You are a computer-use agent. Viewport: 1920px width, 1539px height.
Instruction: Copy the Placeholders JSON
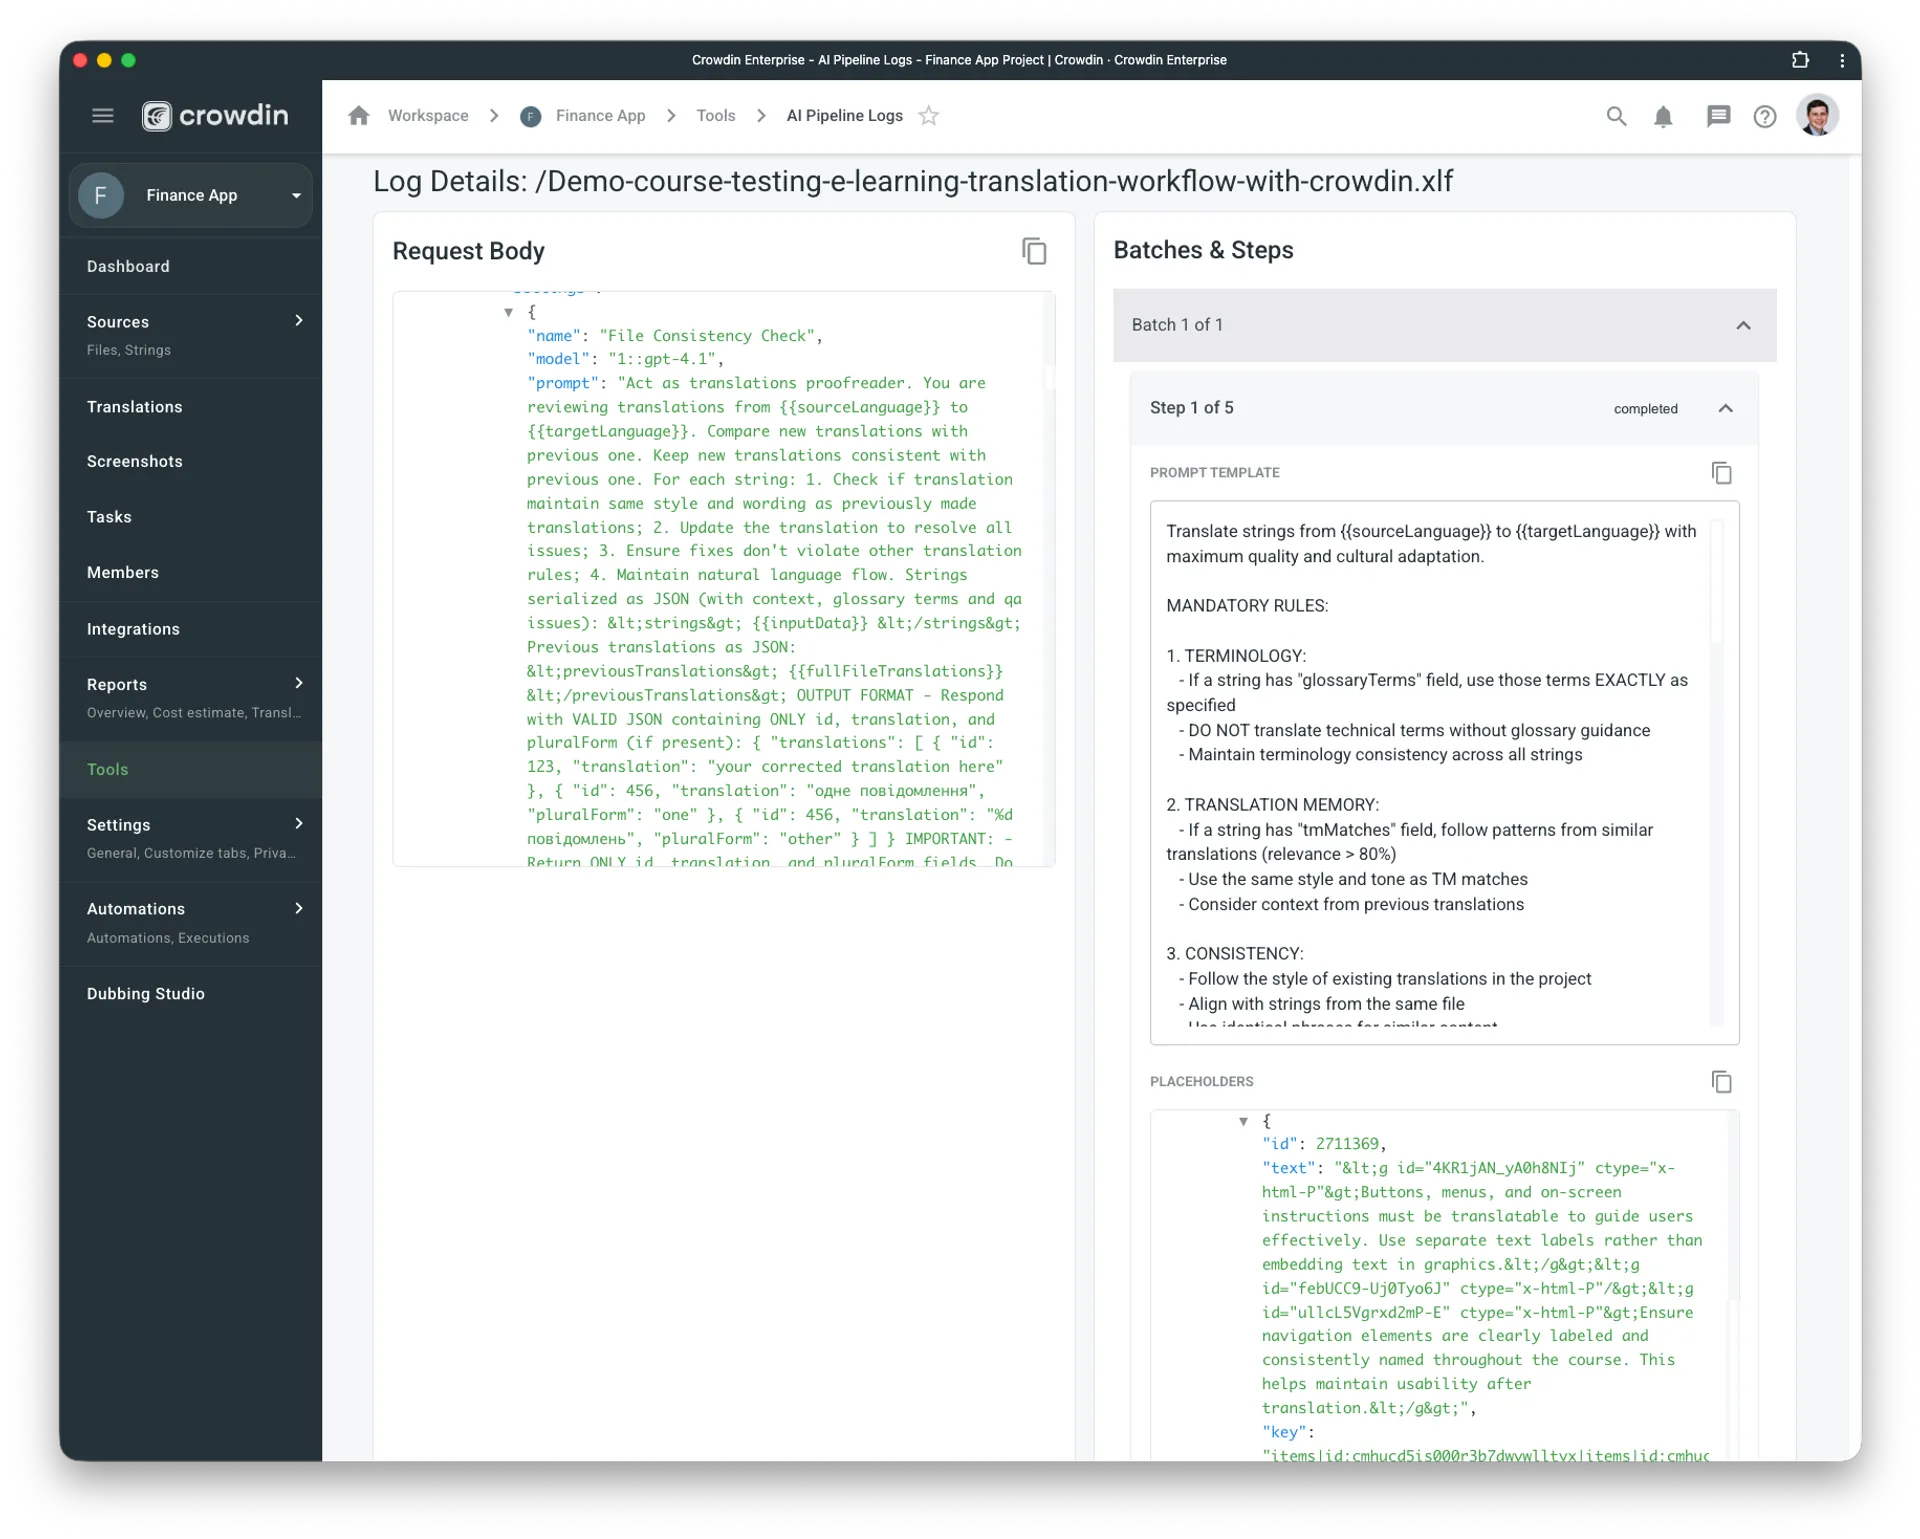click(x=1722, y=1081)
